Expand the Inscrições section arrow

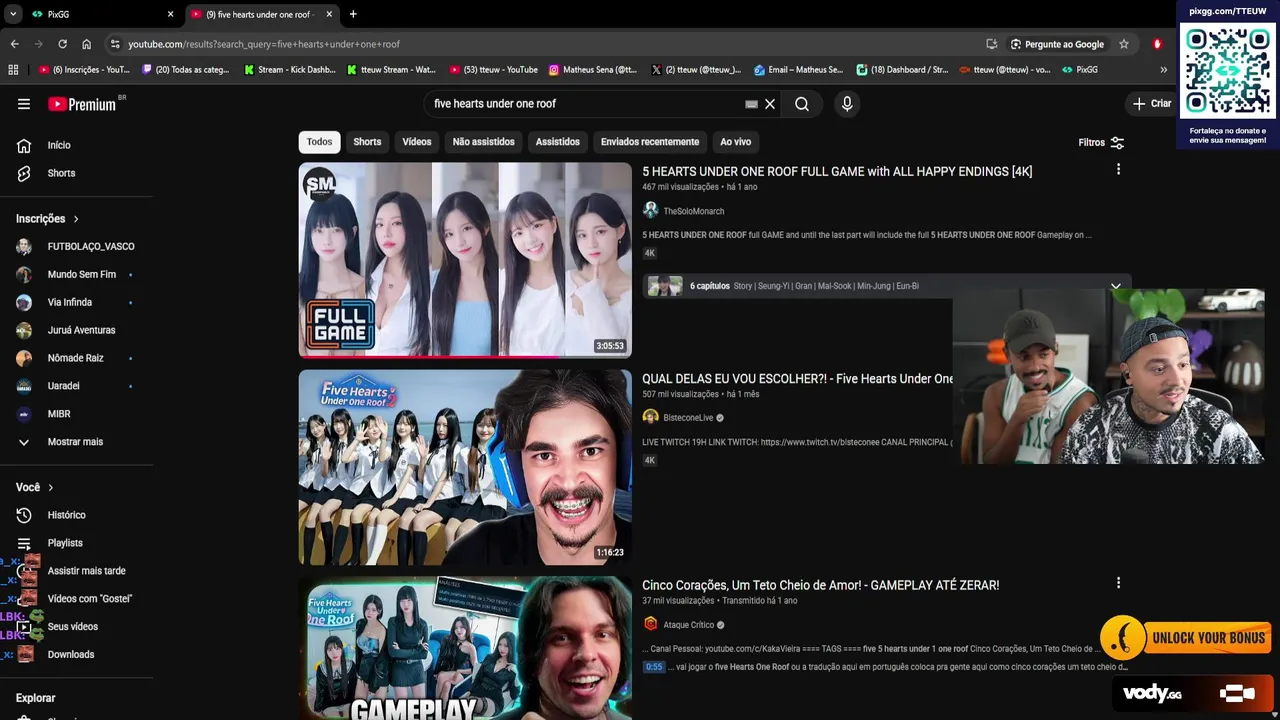(x=76, y=219)
